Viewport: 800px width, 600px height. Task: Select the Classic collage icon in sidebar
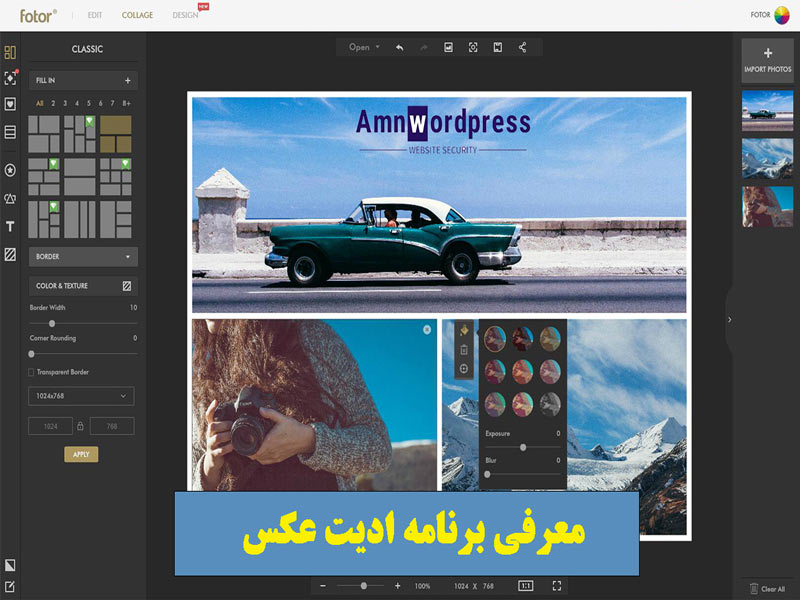click(10, 52)
